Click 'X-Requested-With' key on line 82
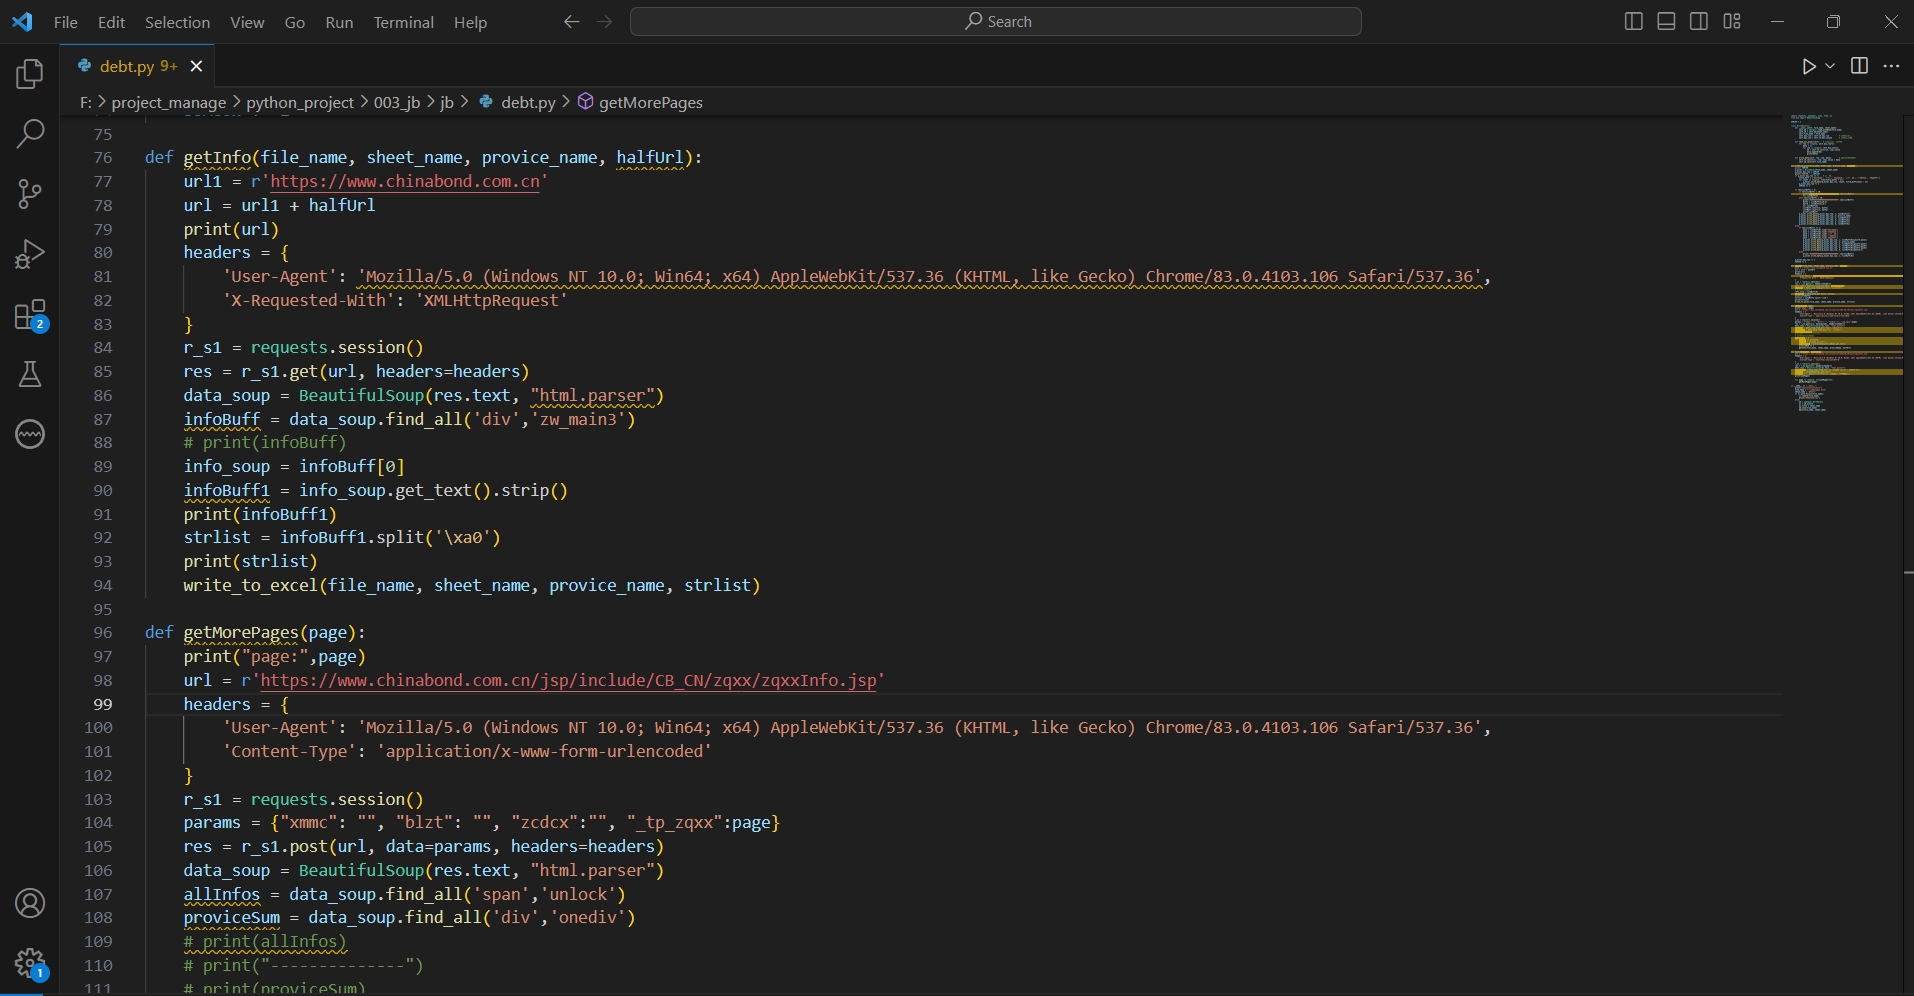 coord(309,300)
